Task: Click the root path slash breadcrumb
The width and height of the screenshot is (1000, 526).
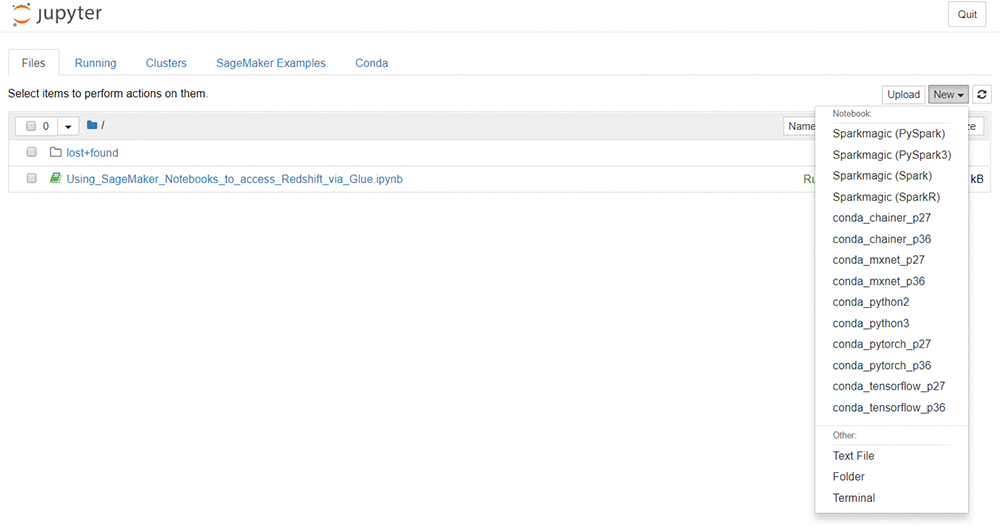Action: (103, 125)
